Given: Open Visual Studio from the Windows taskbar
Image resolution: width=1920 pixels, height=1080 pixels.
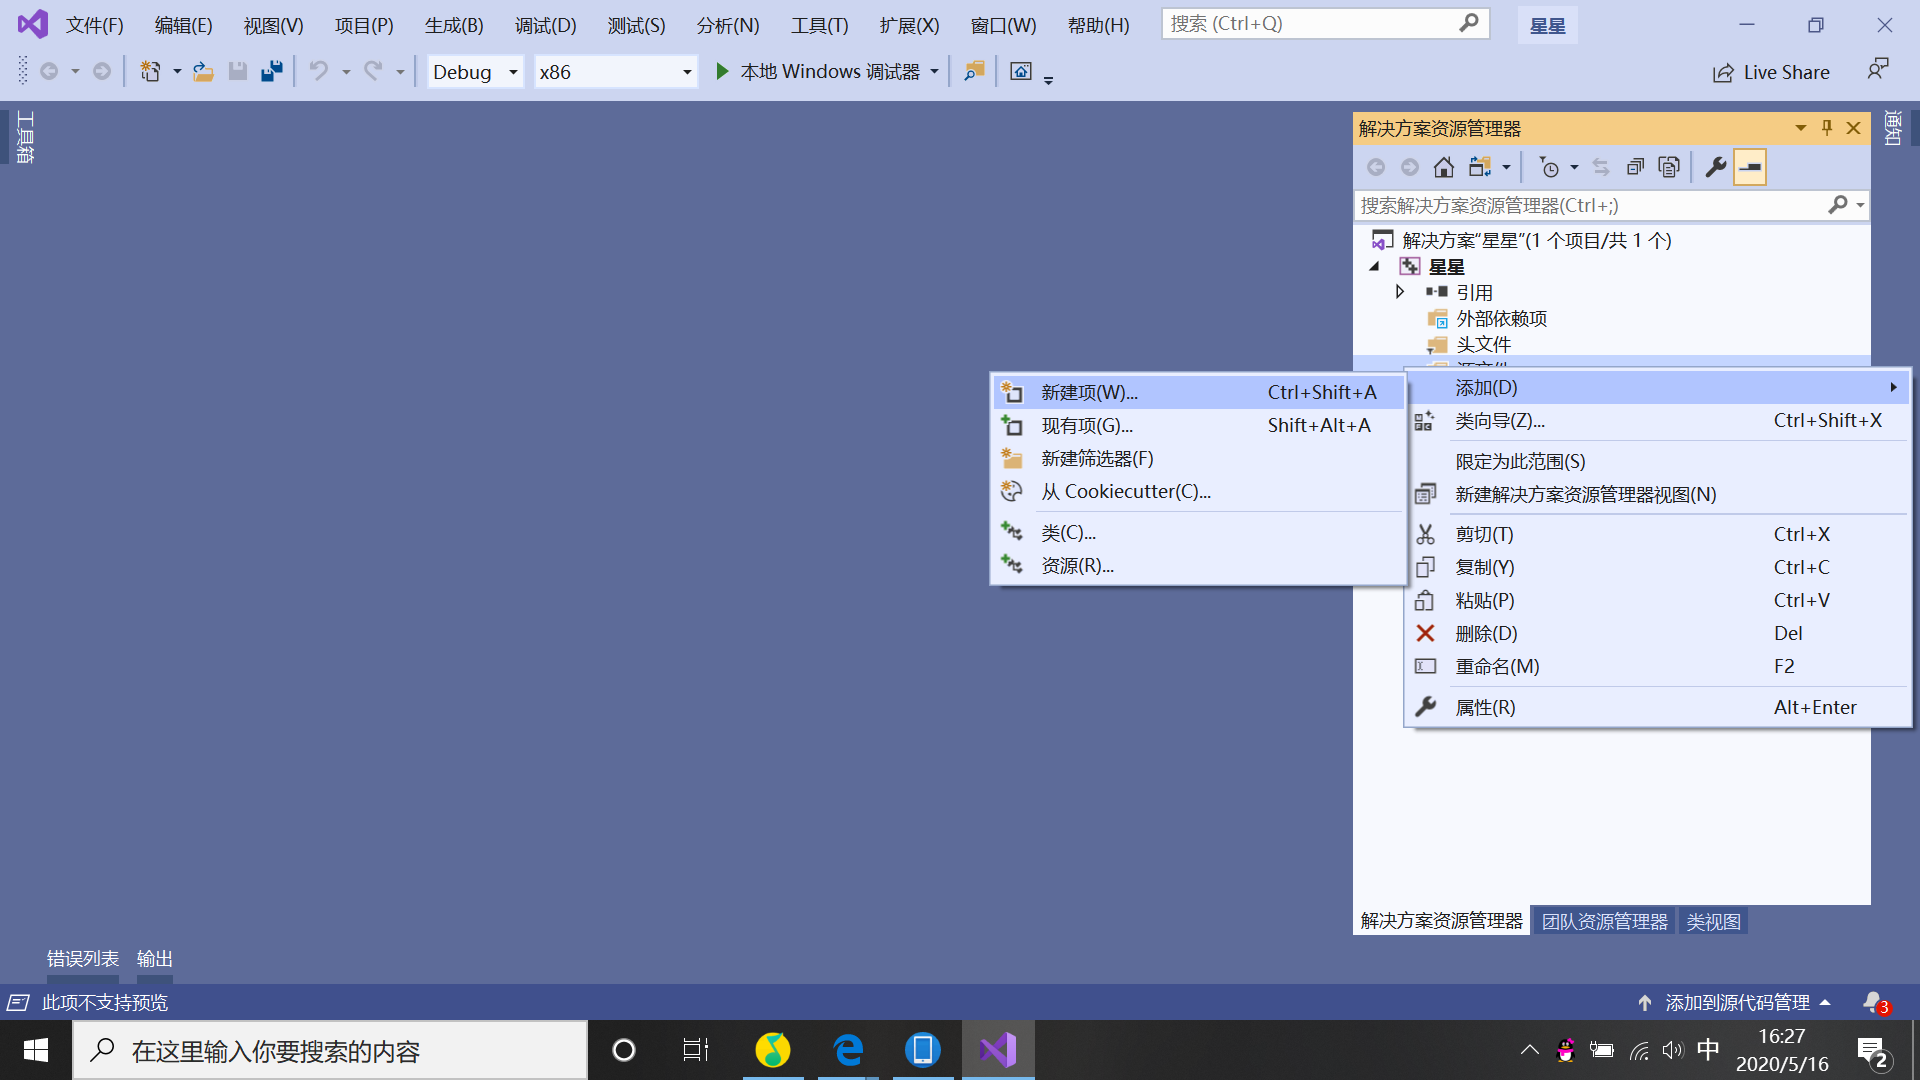Looking at the screenshot, I should point(997,1050).
